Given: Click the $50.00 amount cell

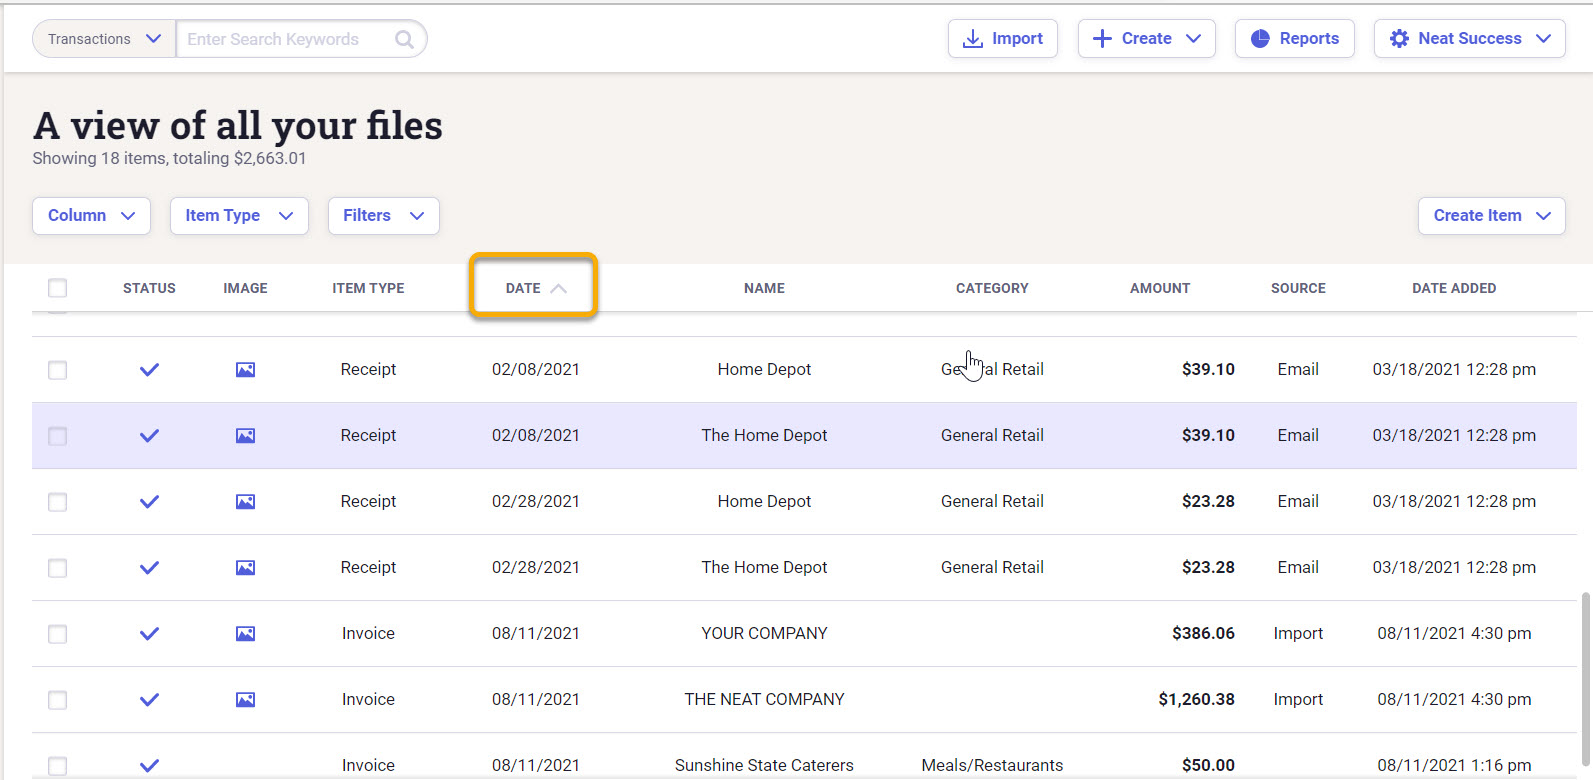Looking at the screenshot, I should click(x=1208, y=766).
